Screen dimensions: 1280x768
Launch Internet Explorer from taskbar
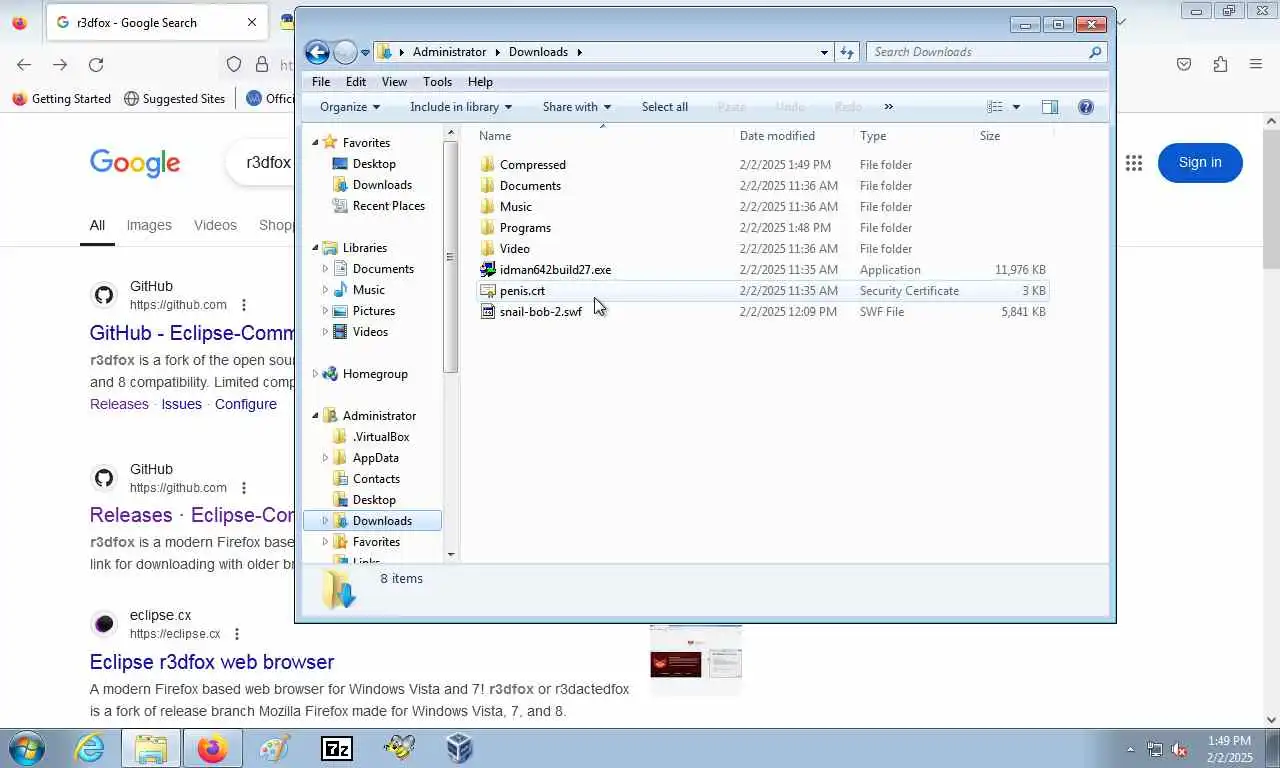(x=90, y=748)
